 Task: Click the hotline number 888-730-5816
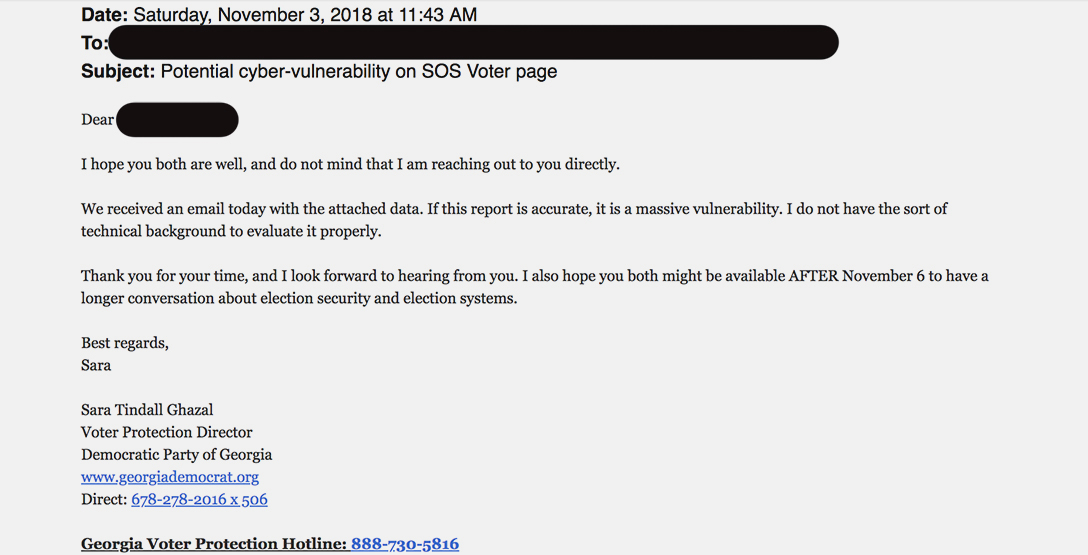point(405,543)
